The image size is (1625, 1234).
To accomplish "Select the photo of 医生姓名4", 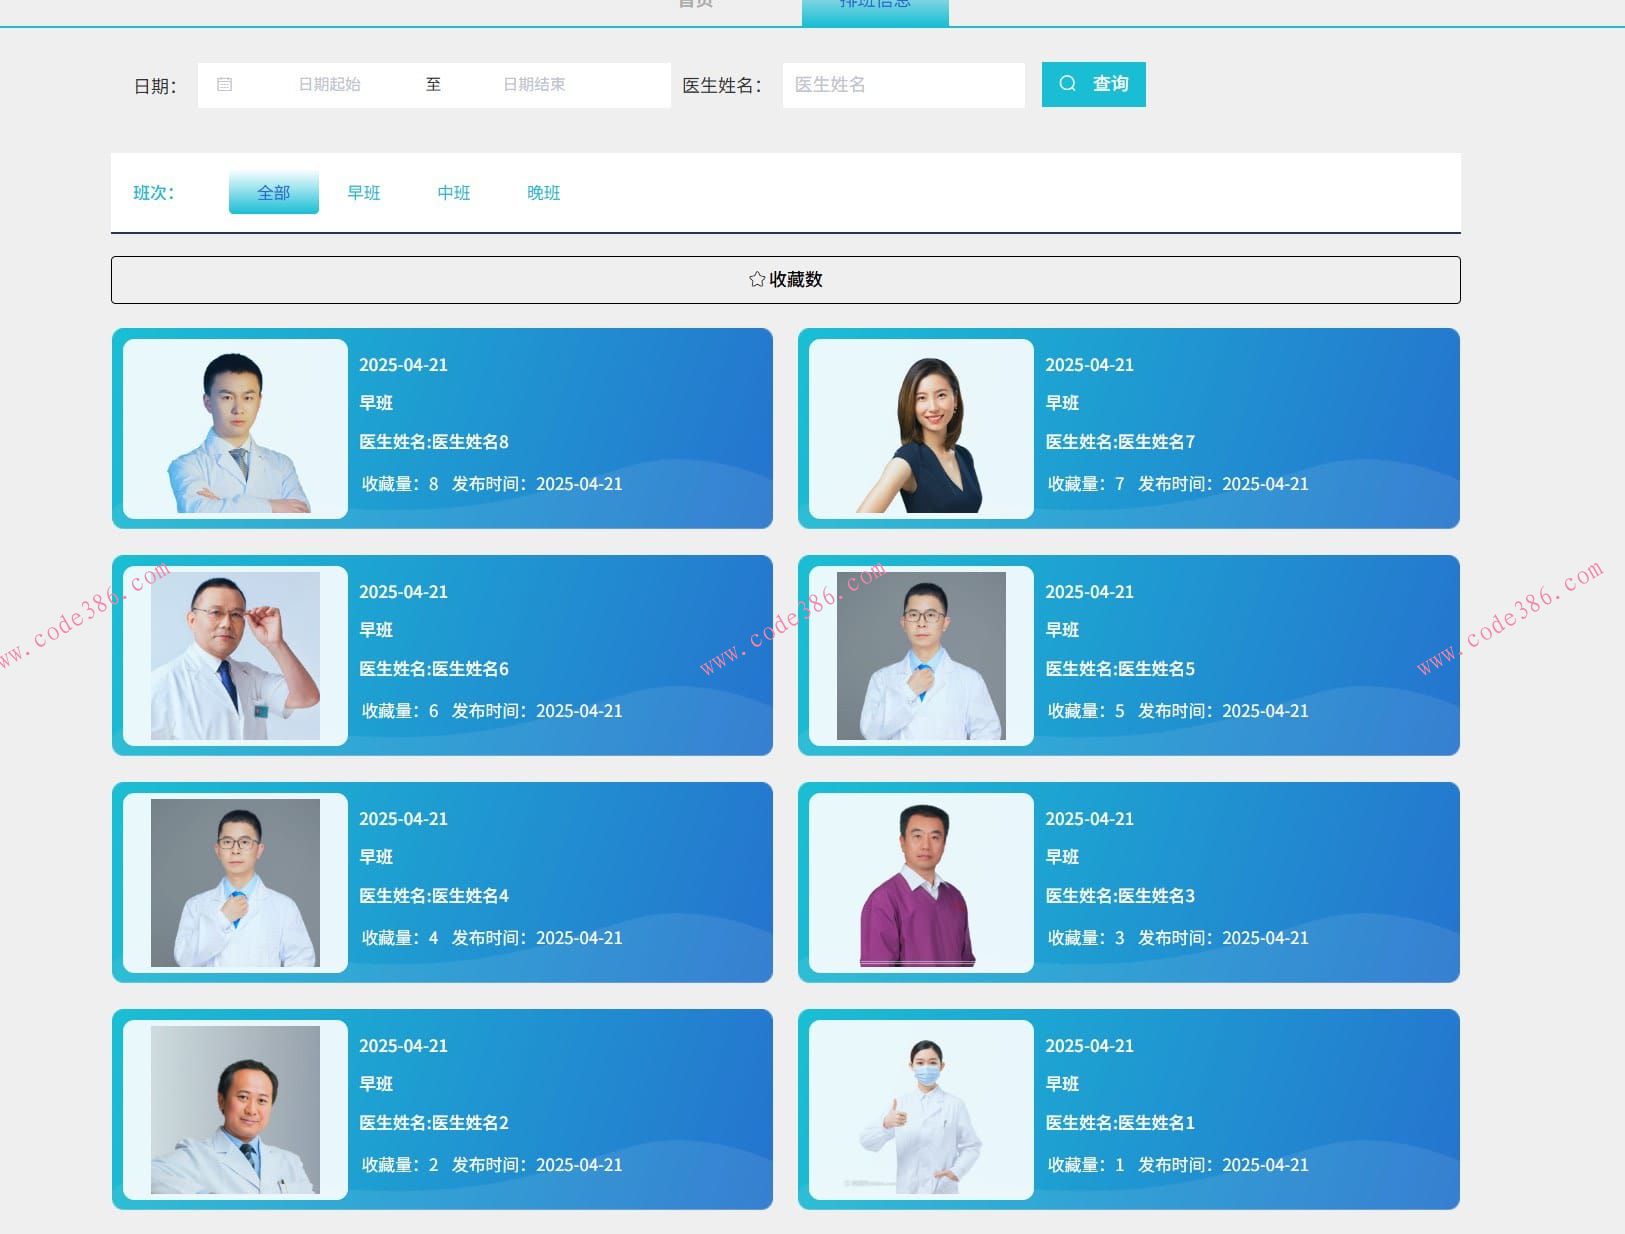I will 235,883.
